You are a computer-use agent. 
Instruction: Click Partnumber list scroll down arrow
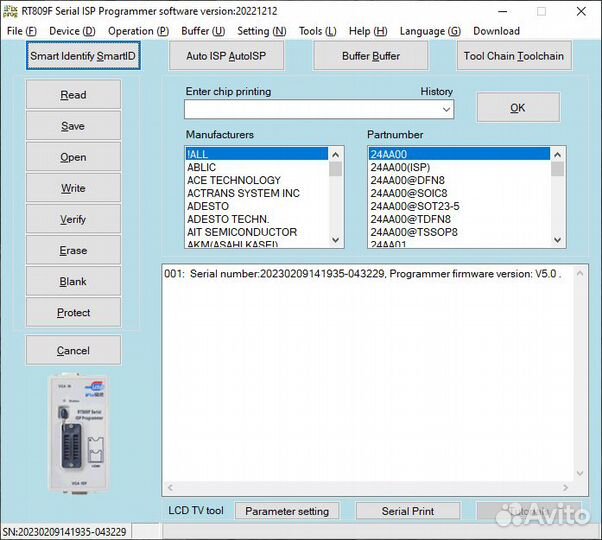click(x=557, y=240)
